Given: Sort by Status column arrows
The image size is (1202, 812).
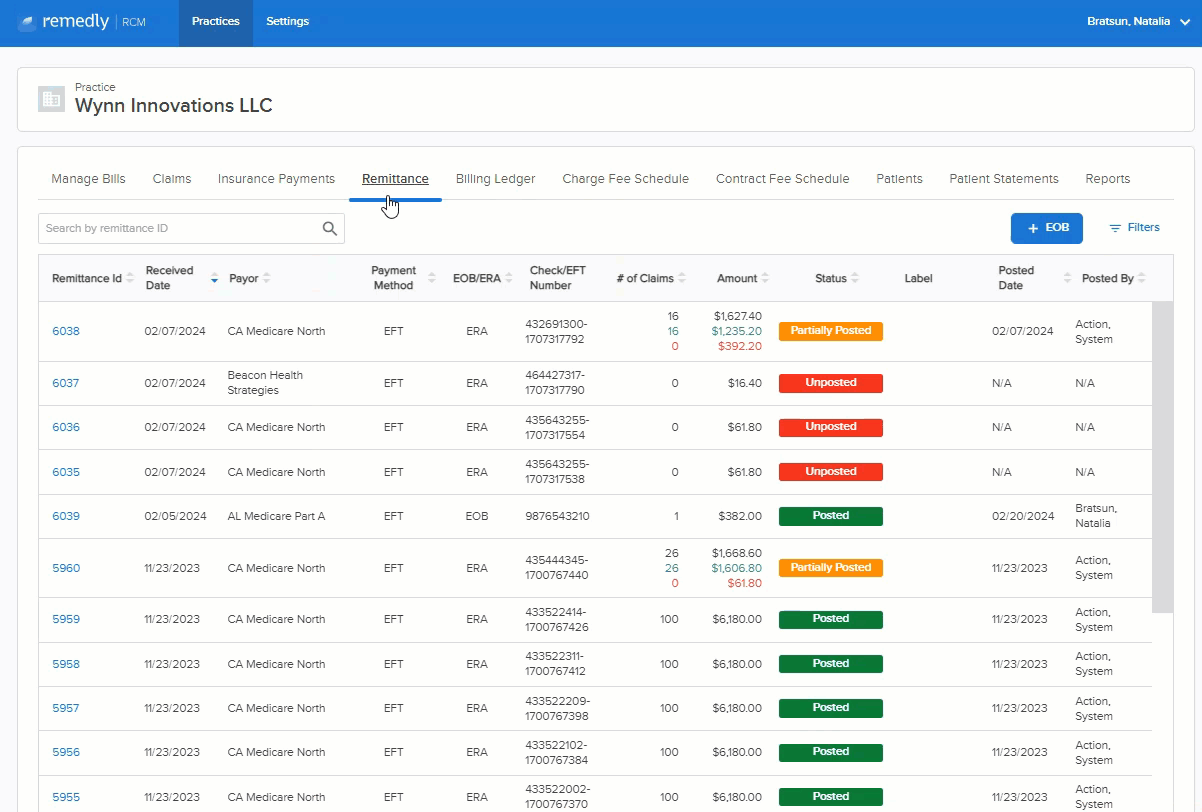Looking at the screenshot, I should click(855, 279).
